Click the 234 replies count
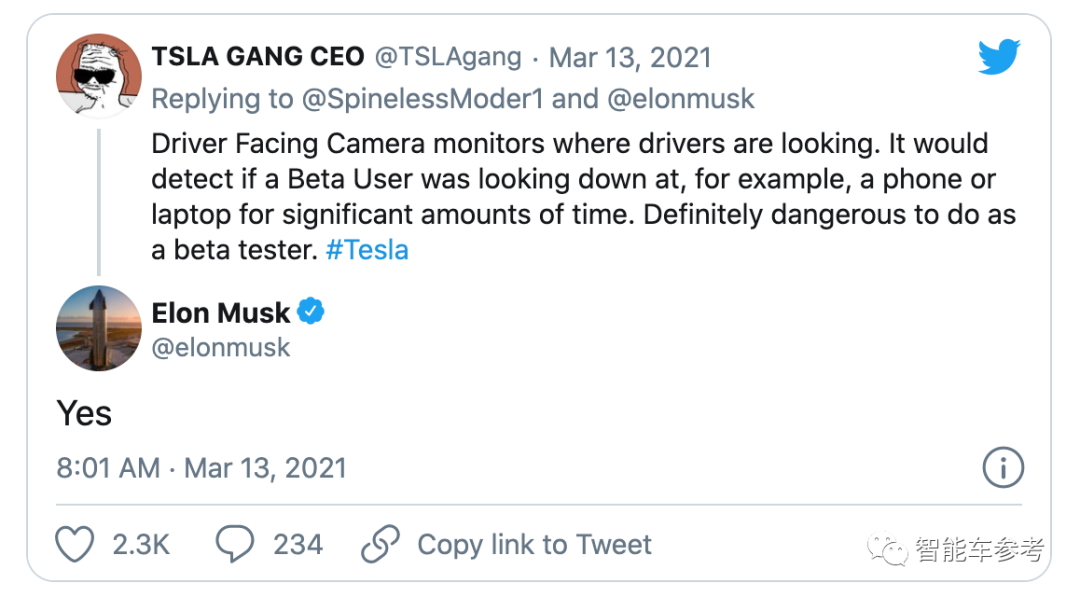 point(298,544)
